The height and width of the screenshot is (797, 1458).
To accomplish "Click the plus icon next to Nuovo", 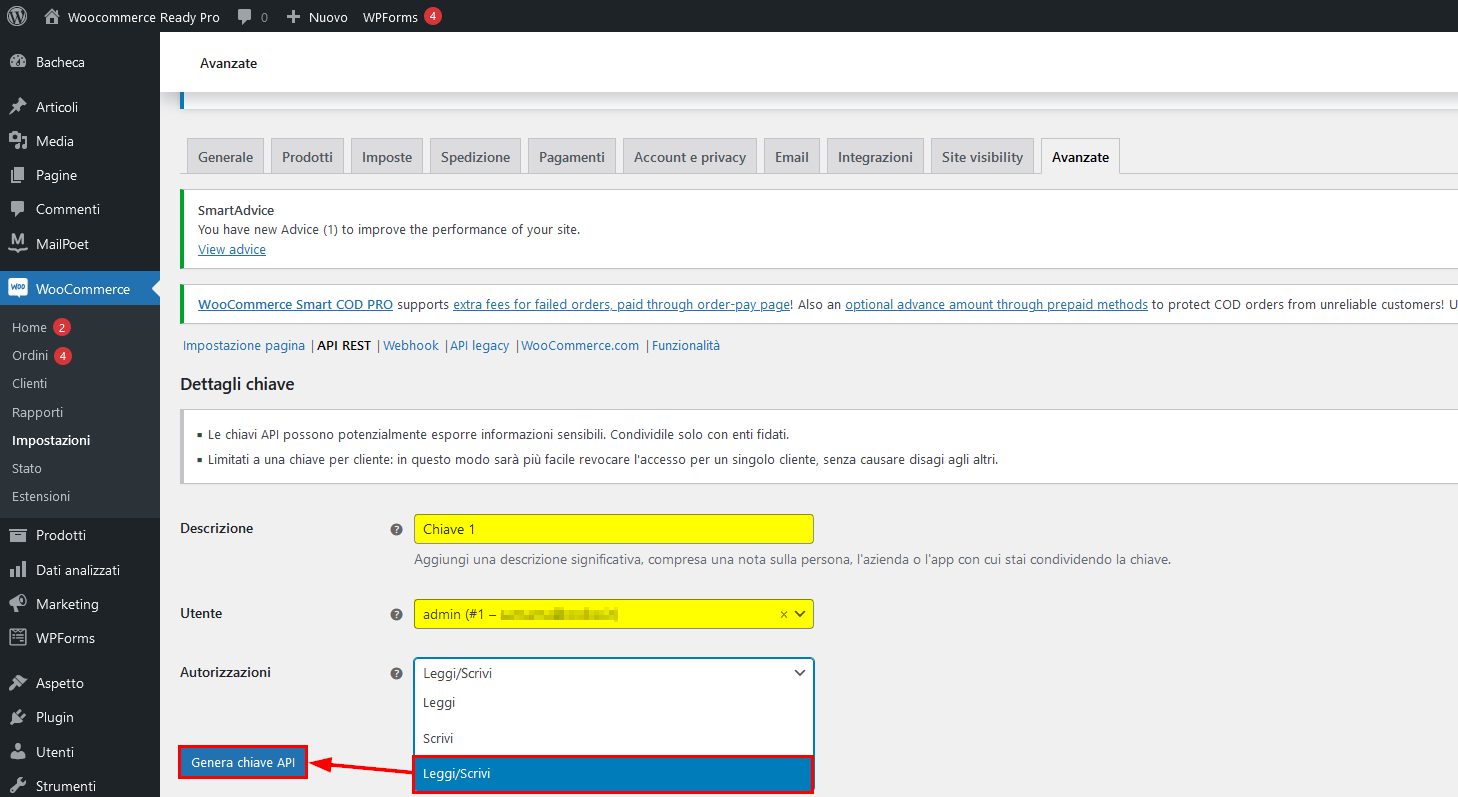I will pos(293,17).
